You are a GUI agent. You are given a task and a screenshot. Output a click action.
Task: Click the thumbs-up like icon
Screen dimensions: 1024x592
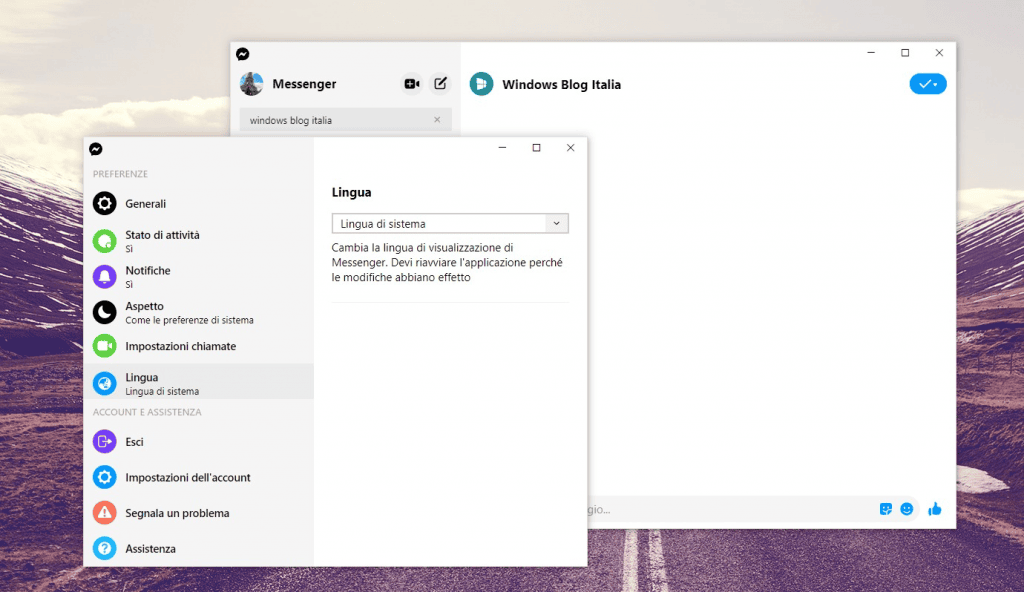[x=934, y=509]
